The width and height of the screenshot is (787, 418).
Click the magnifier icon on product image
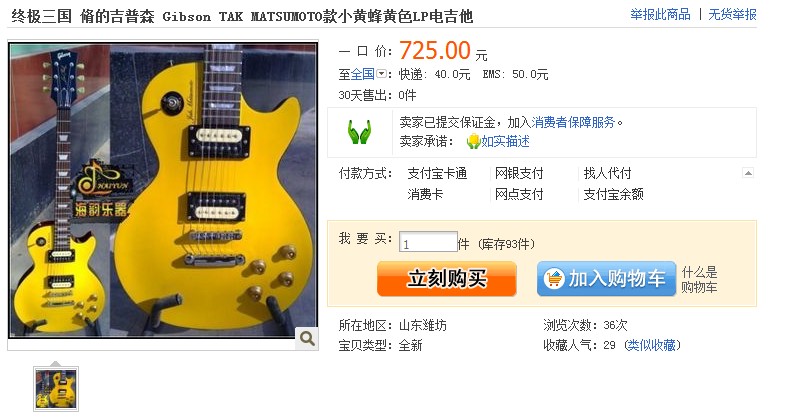pos(307,339)
